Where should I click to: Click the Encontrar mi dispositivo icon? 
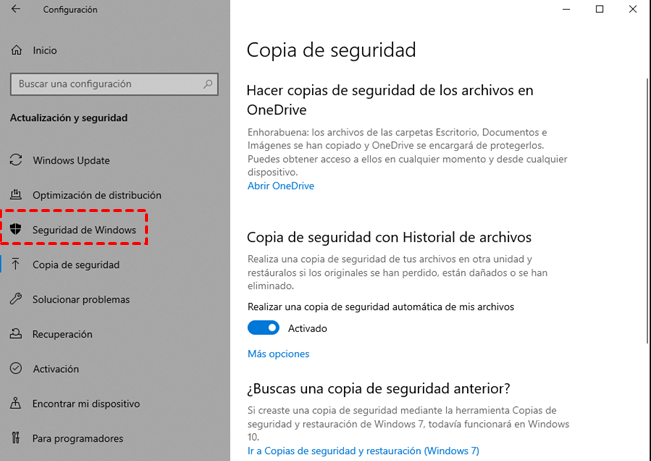coord(16,404)
